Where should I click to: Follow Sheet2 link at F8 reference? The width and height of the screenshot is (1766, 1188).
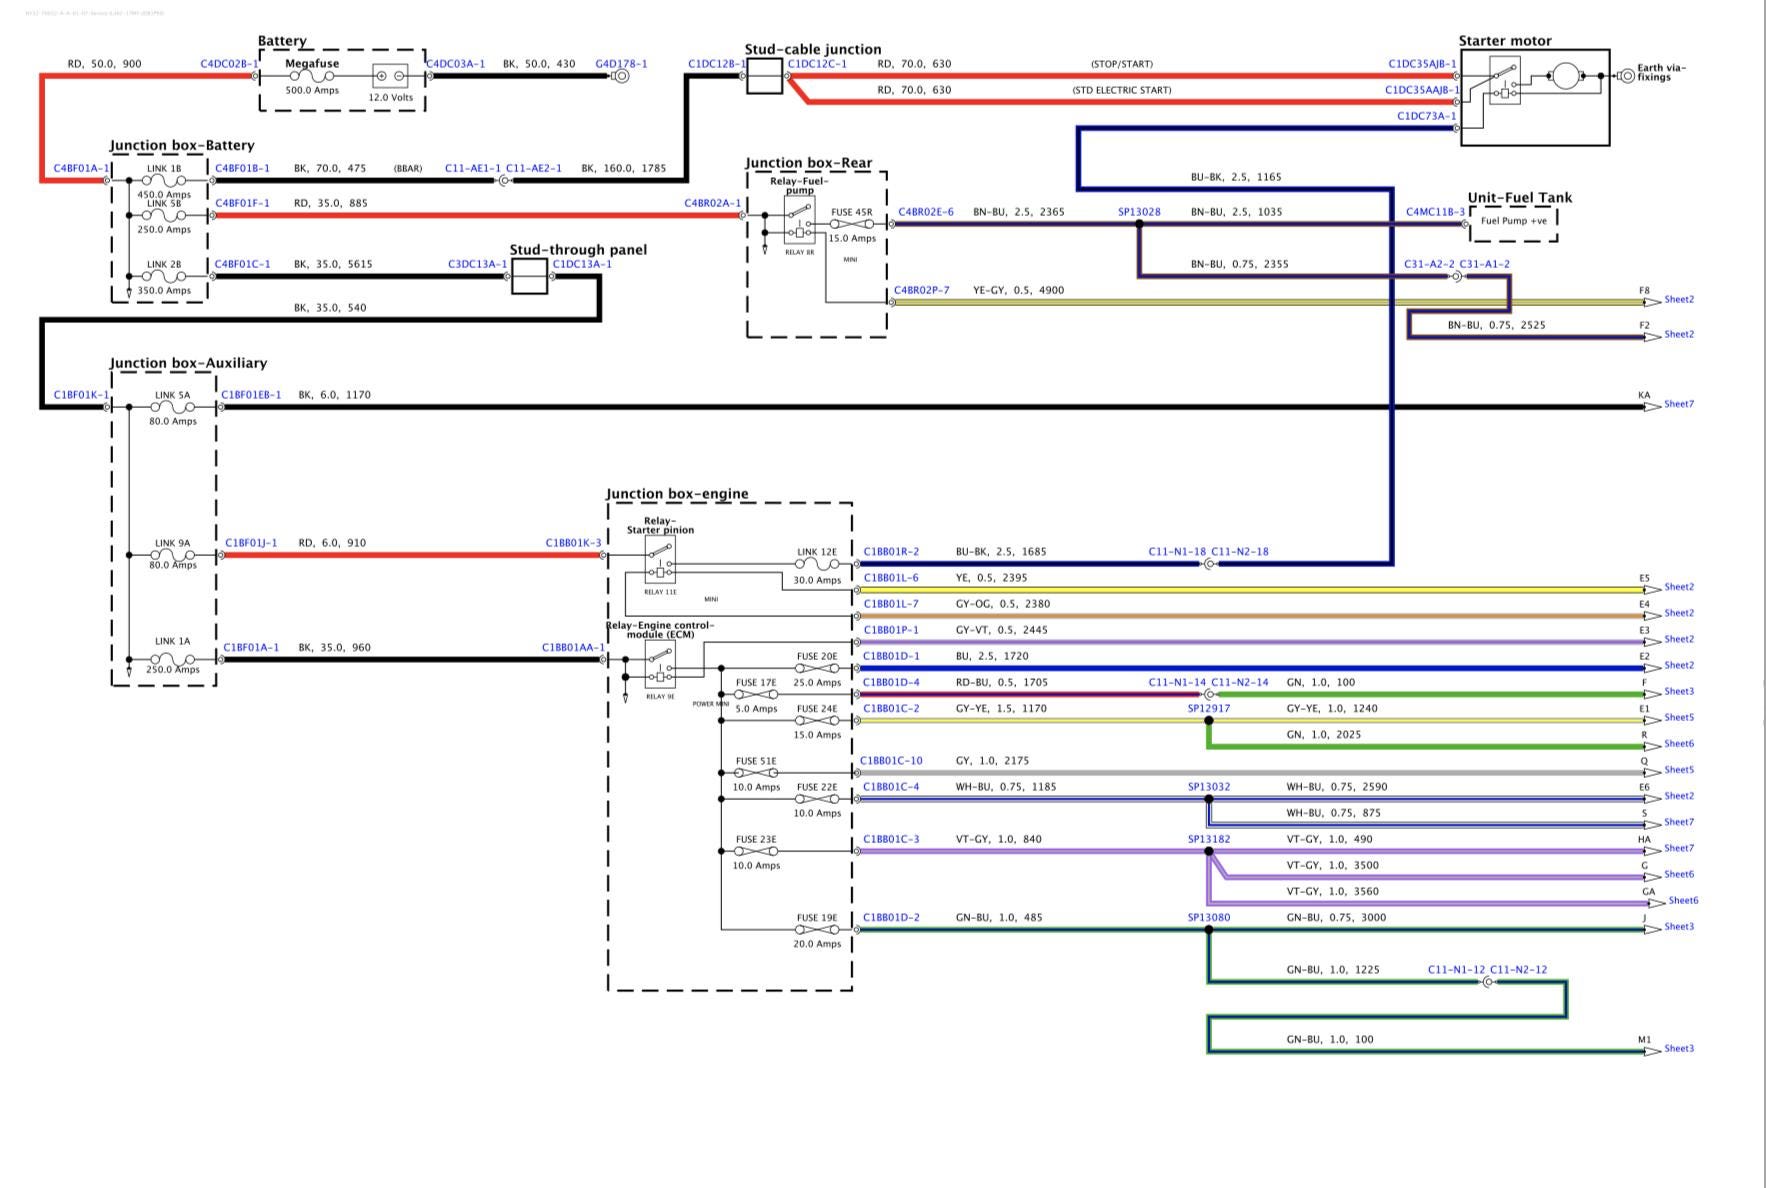tap(1678, 299)
